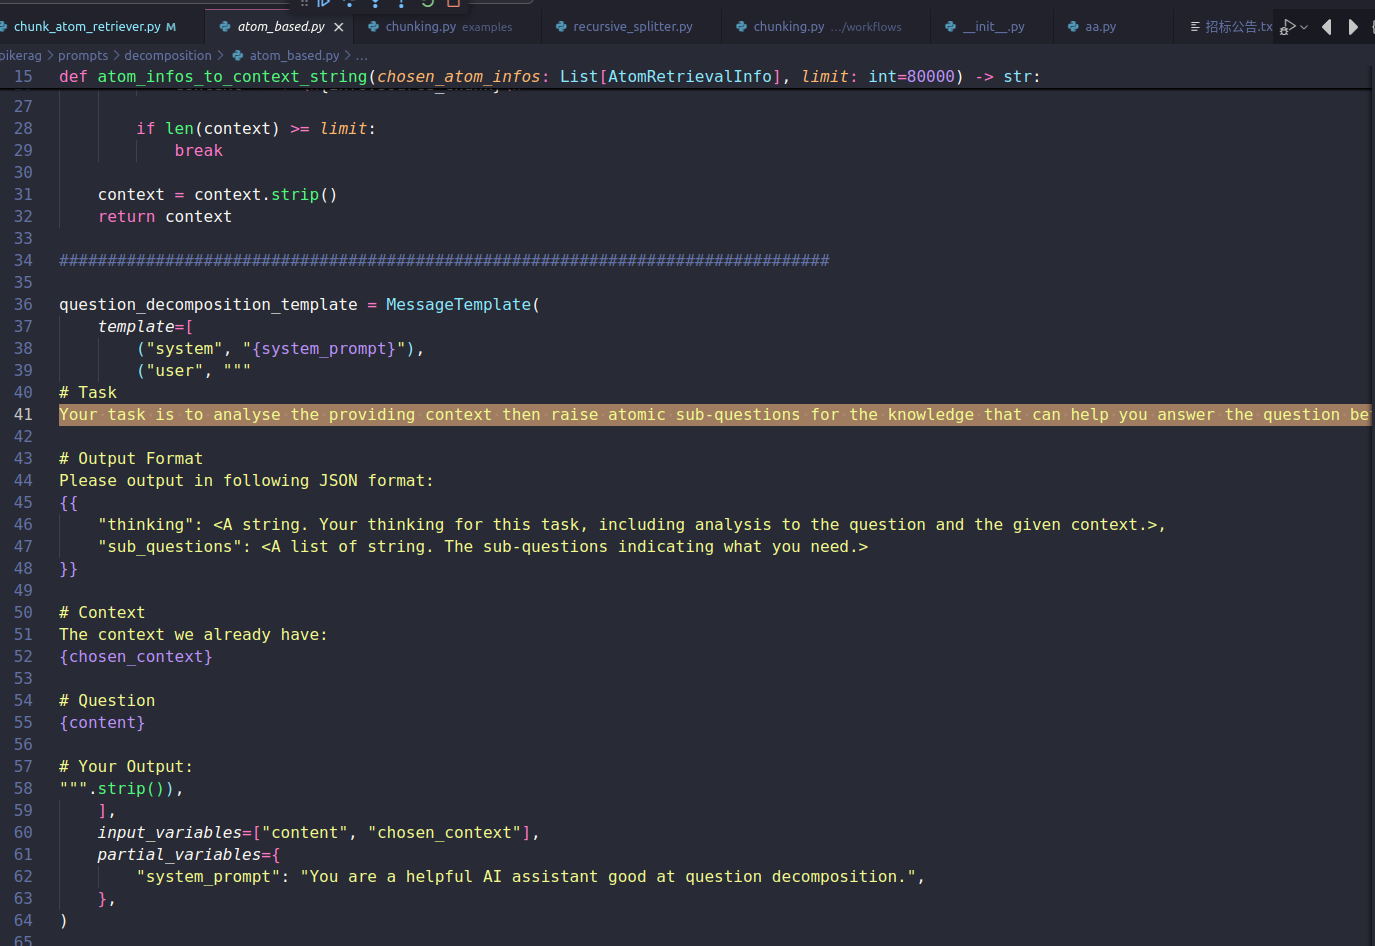Click the sticky atom_infos_to_context_string function header
This screenshot has height=946, width=1375.
tap(232, 77)
